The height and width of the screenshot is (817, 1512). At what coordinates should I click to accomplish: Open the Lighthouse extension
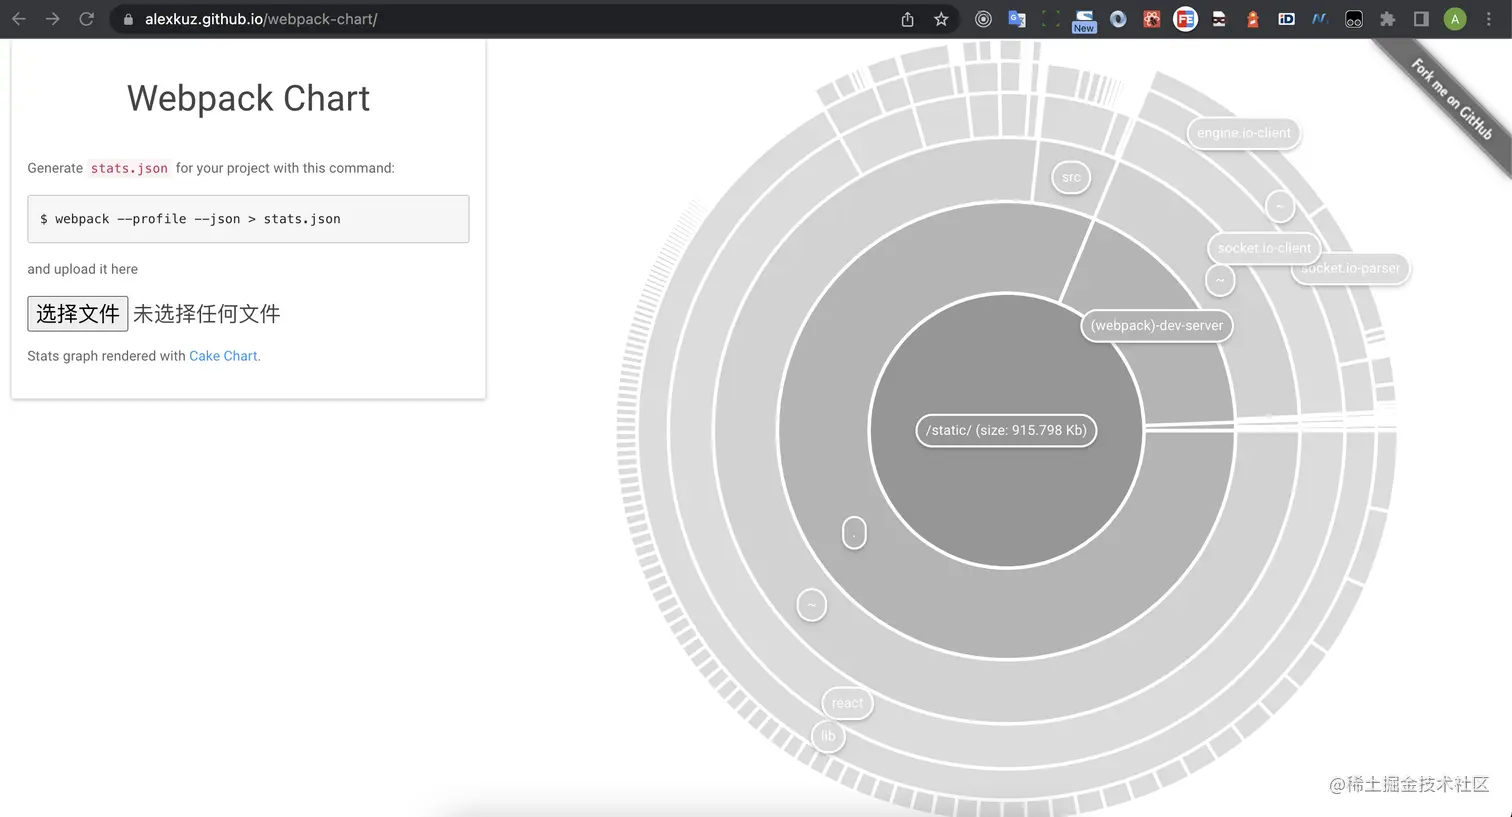click(1253, 19)
